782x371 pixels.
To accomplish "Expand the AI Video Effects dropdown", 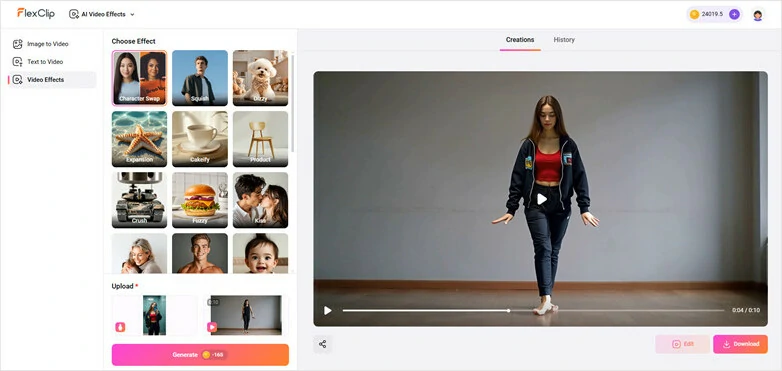I will pos(102,14).
